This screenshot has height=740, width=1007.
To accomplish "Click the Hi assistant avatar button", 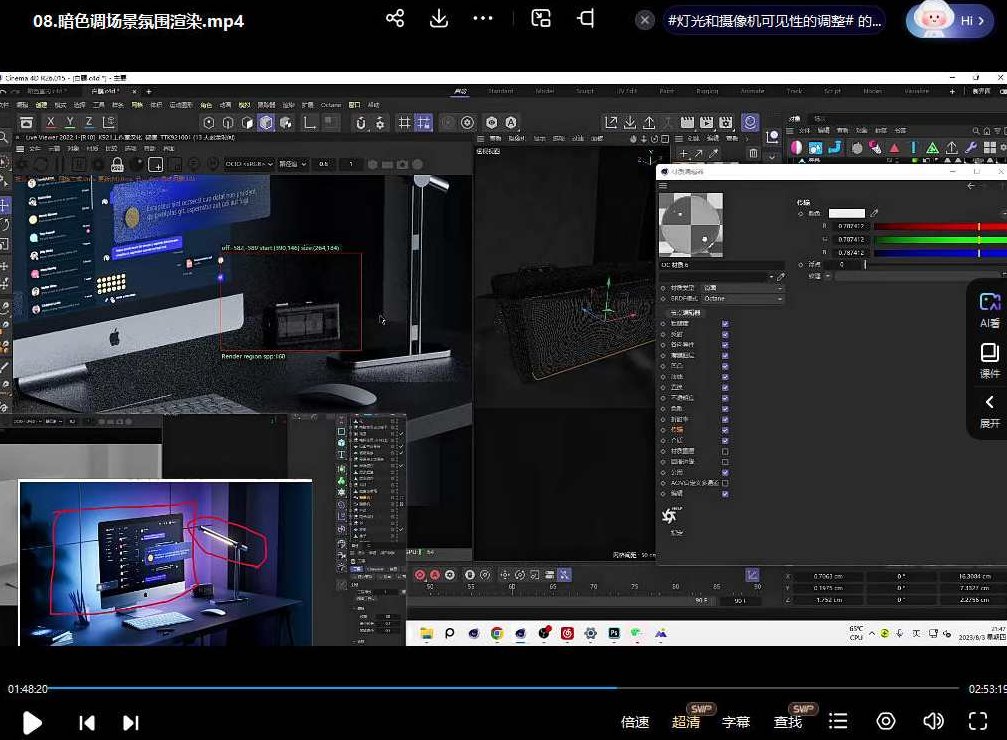I will pos(951,20).
